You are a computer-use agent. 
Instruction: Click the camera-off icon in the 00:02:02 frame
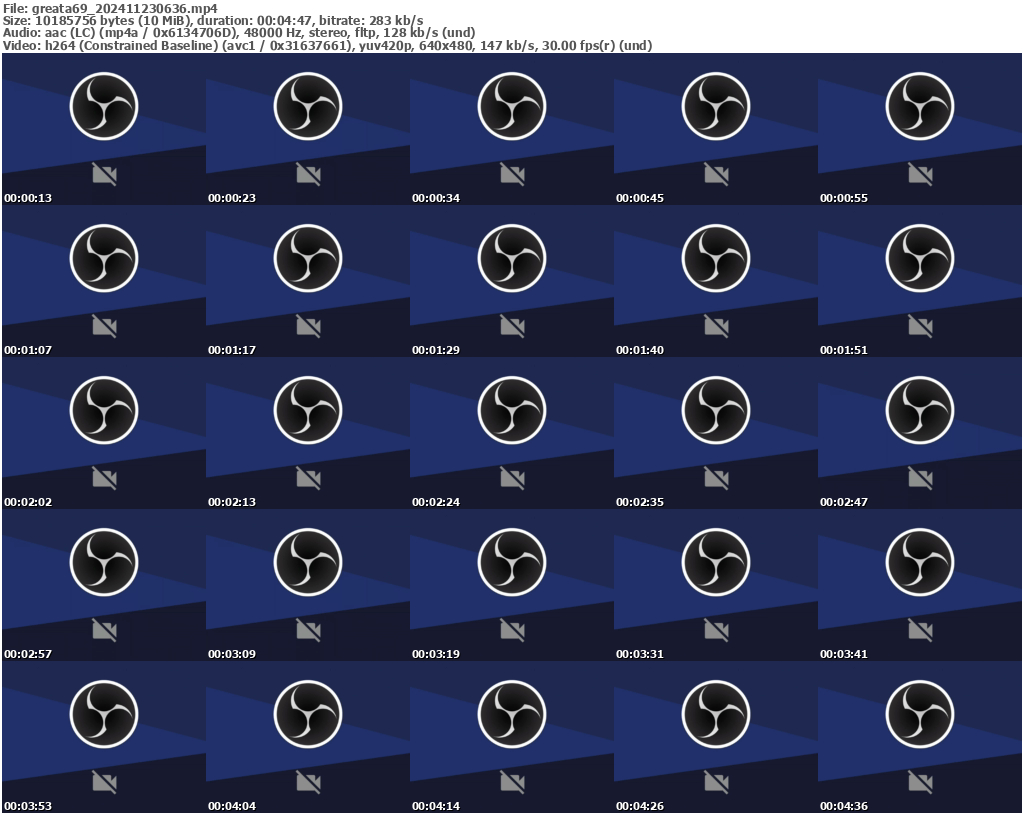click(x=104, y=479)
